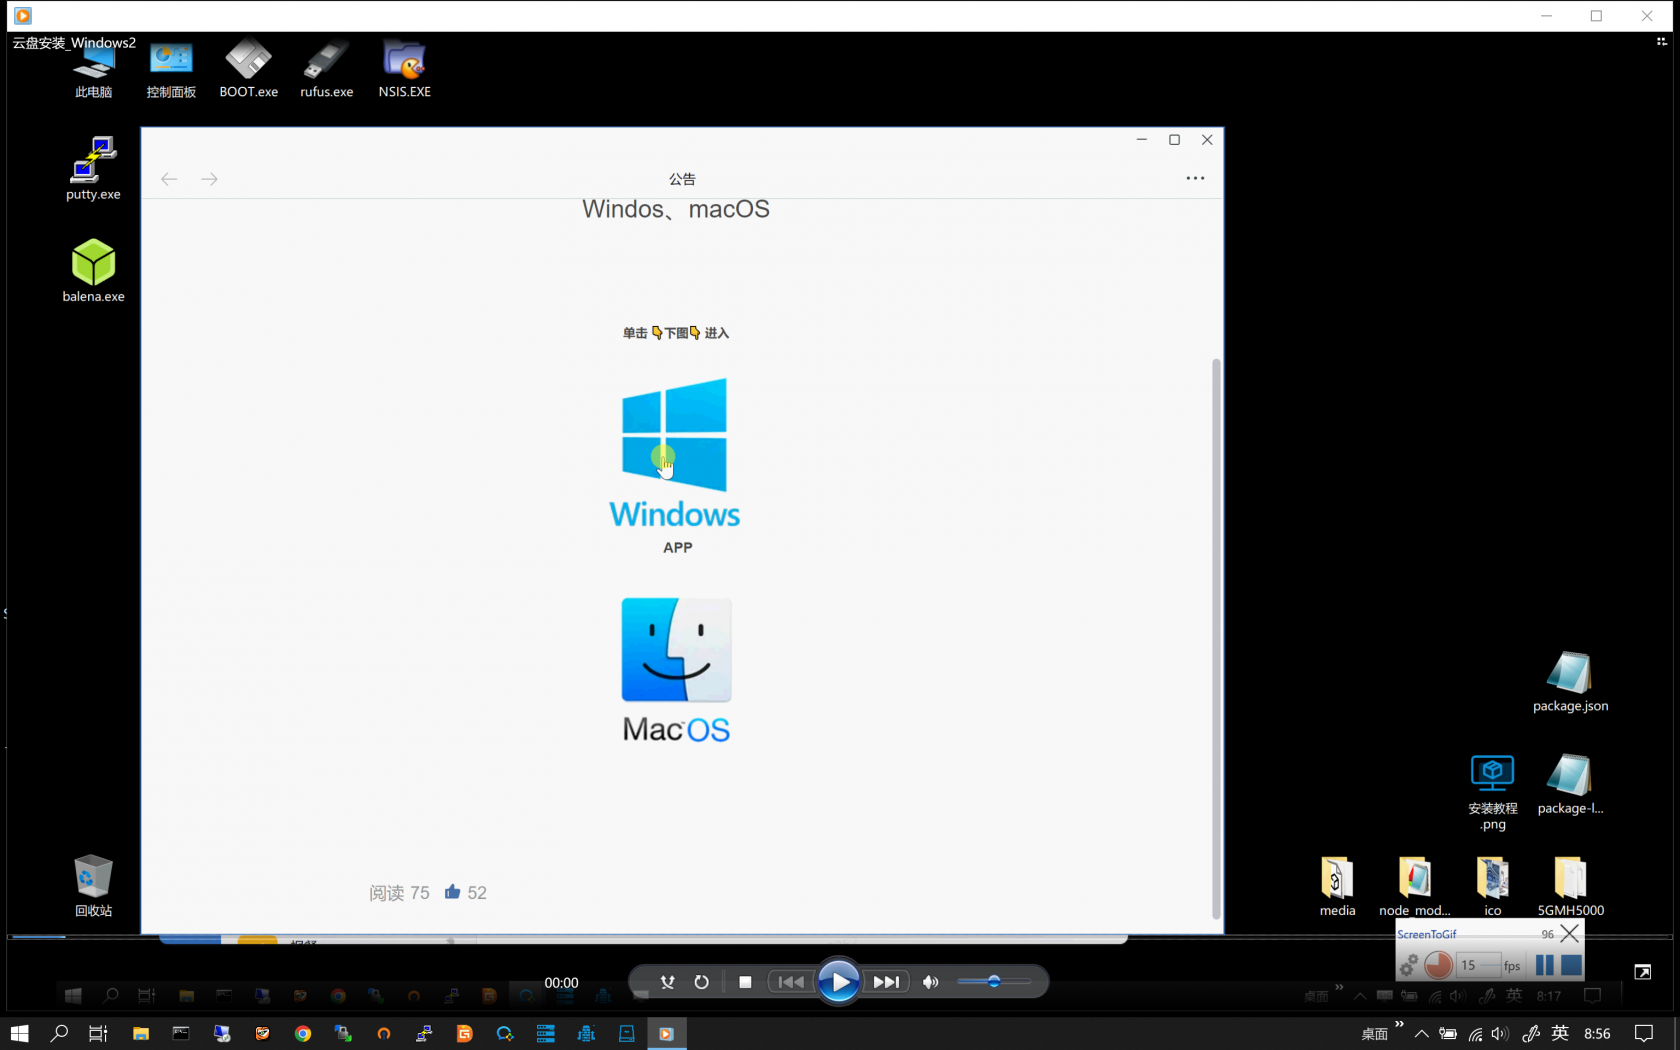
Task: Switch to Library view icon
Action: click(x=1662, y=42)
